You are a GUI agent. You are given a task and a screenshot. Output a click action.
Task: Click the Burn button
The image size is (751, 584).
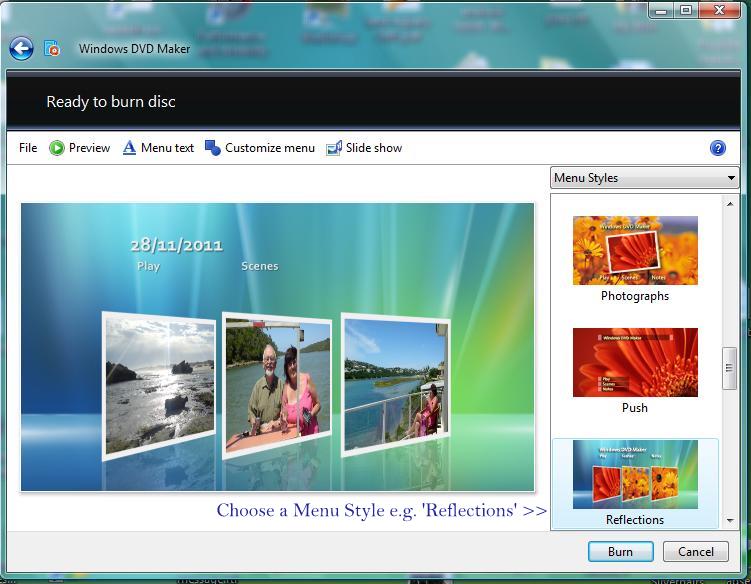pos(621,552)
